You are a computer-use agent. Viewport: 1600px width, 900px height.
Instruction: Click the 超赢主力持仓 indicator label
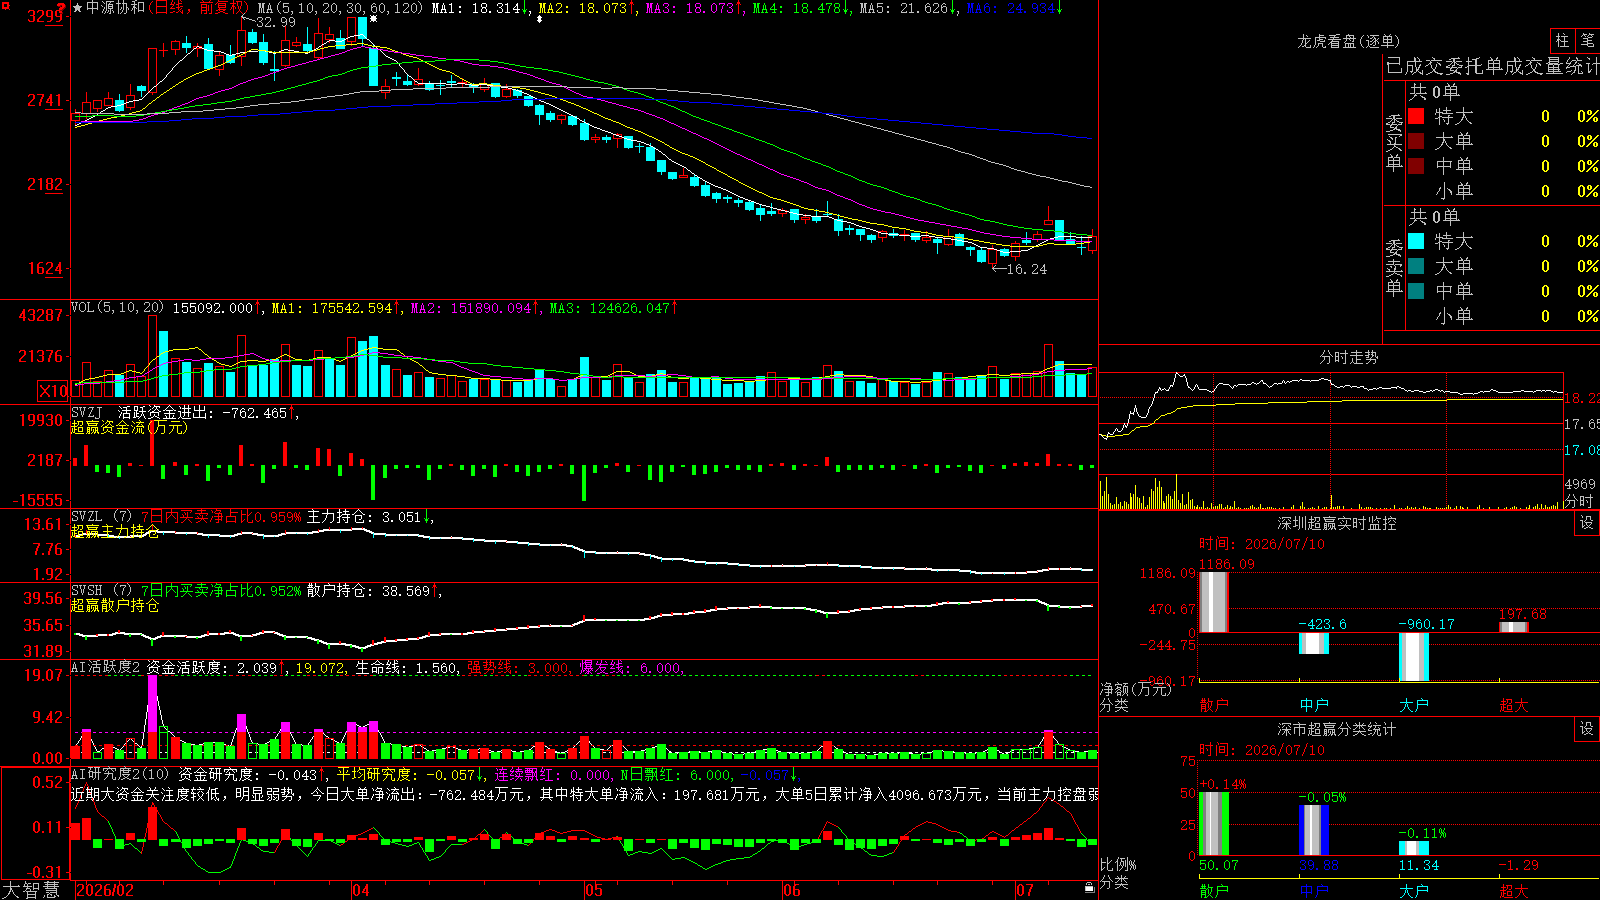(114, 531)
